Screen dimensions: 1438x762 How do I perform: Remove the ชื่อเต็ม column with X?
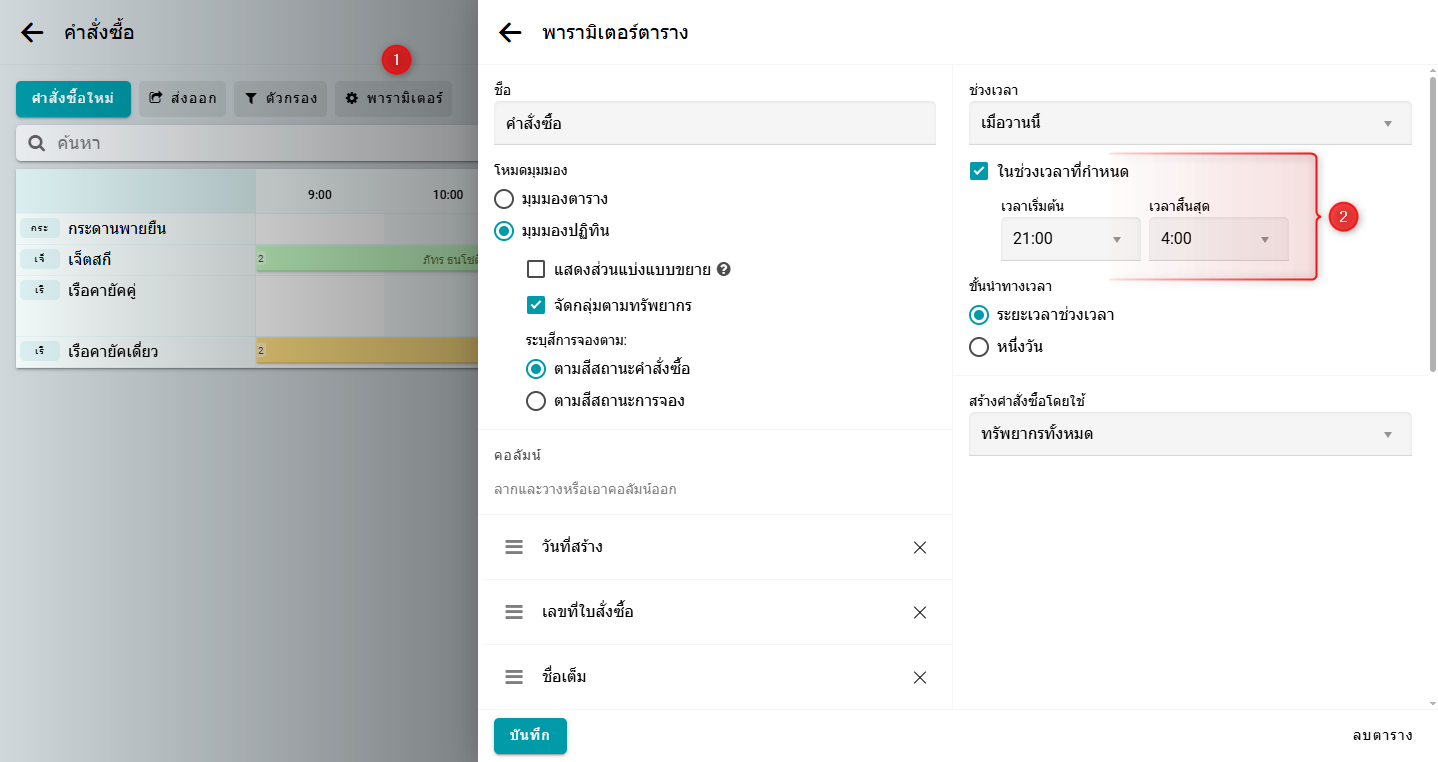tap(920, 677)
